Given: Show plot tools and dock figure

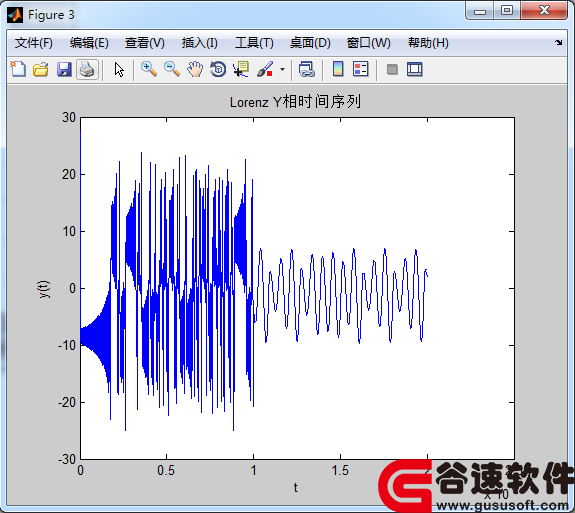Looking at the screenshot, I should coord(415,69).
